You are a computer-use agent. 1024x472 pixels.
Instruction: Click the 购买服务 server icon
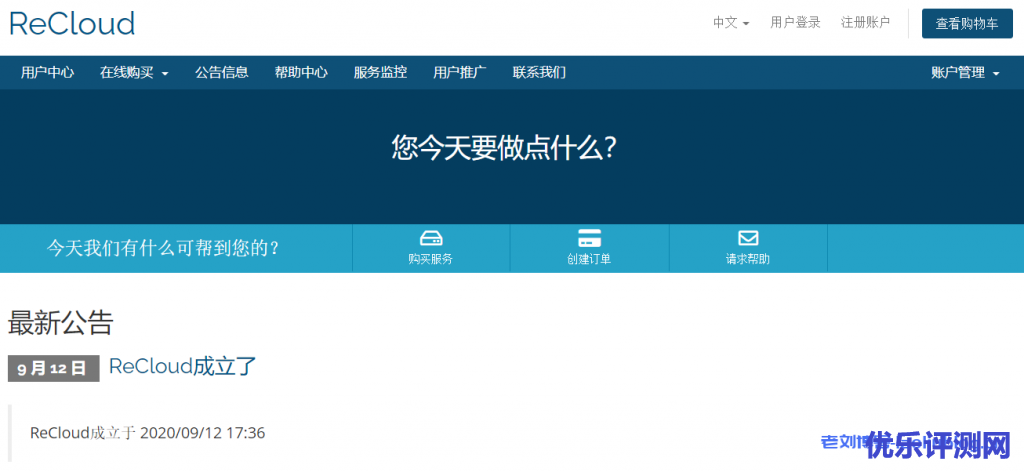pos(431,238)
